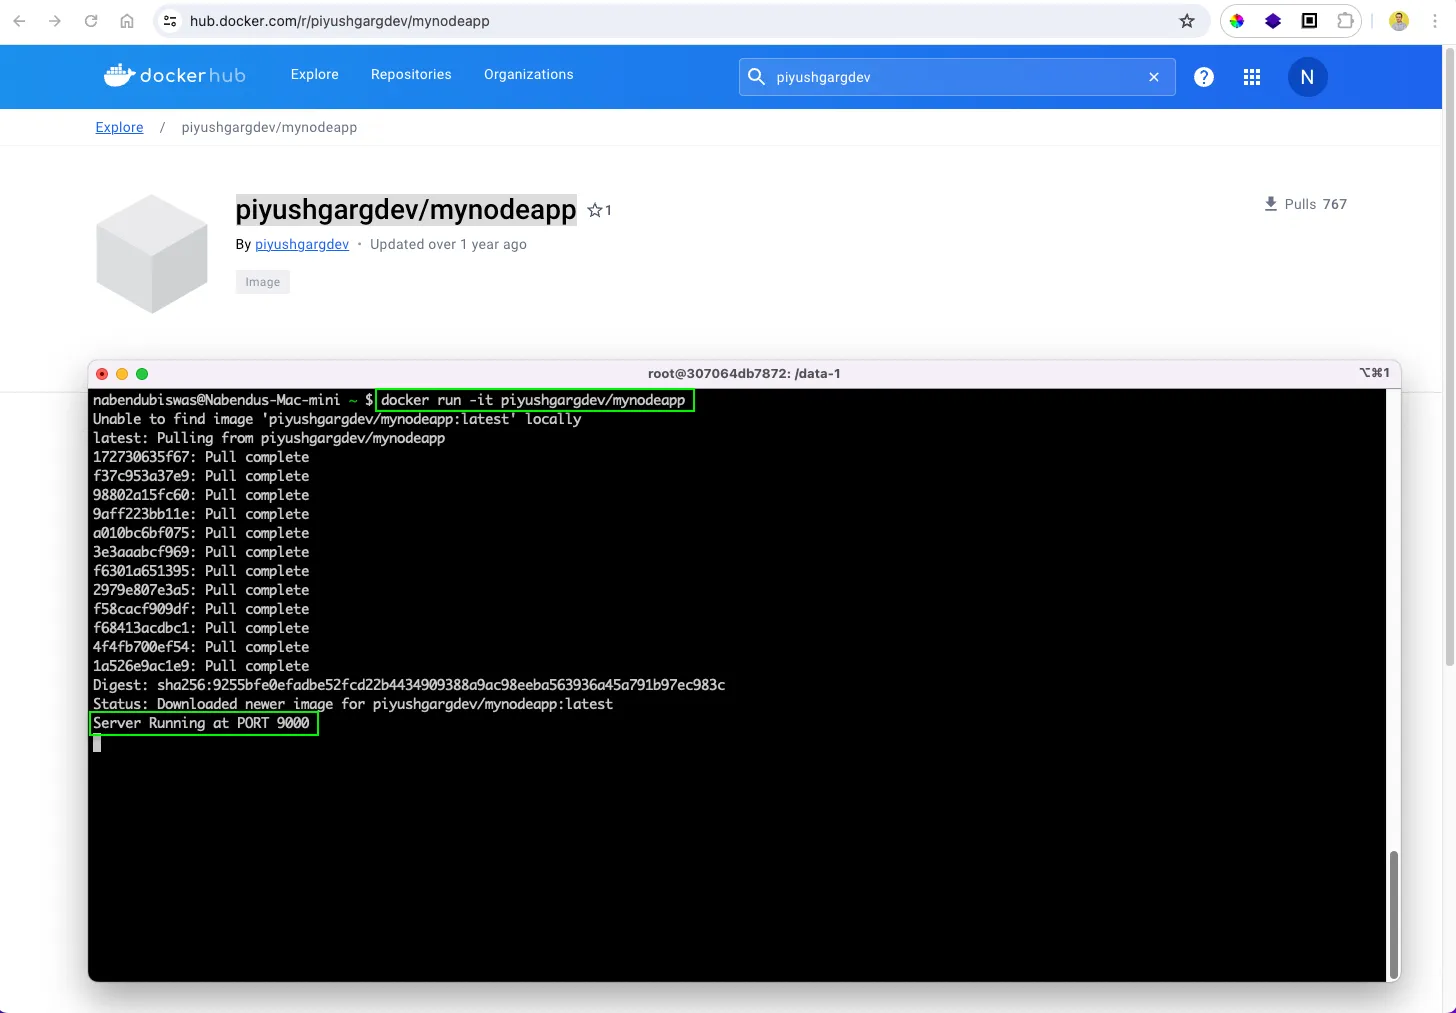This screenshot has height=1013, width=1456.
Task: Open the Docker Hub help icon
Action: (1204, 77)
